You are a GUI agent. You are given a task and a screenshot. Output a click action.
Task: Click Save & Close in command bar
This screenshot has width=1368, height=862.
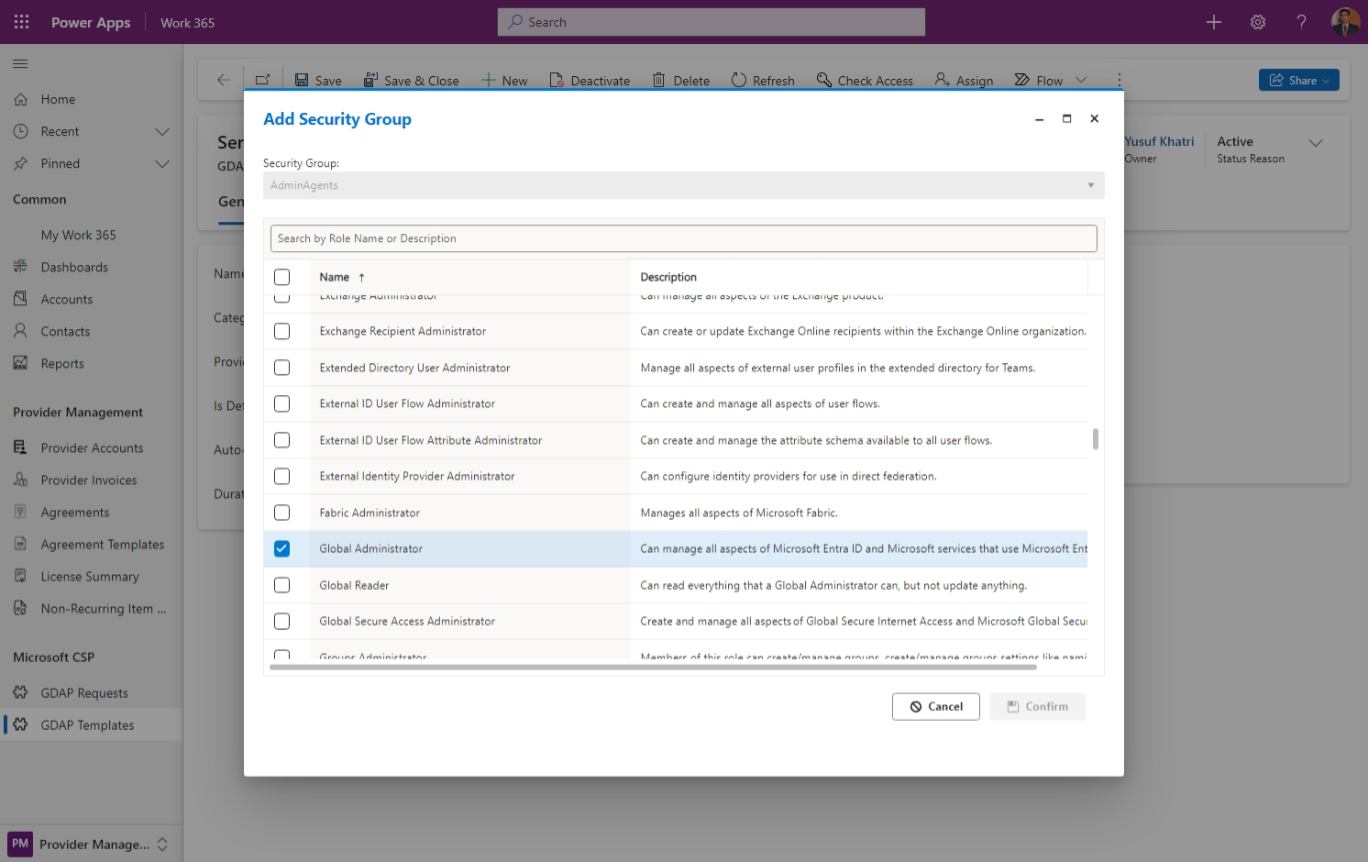click(x=411, y=80)
